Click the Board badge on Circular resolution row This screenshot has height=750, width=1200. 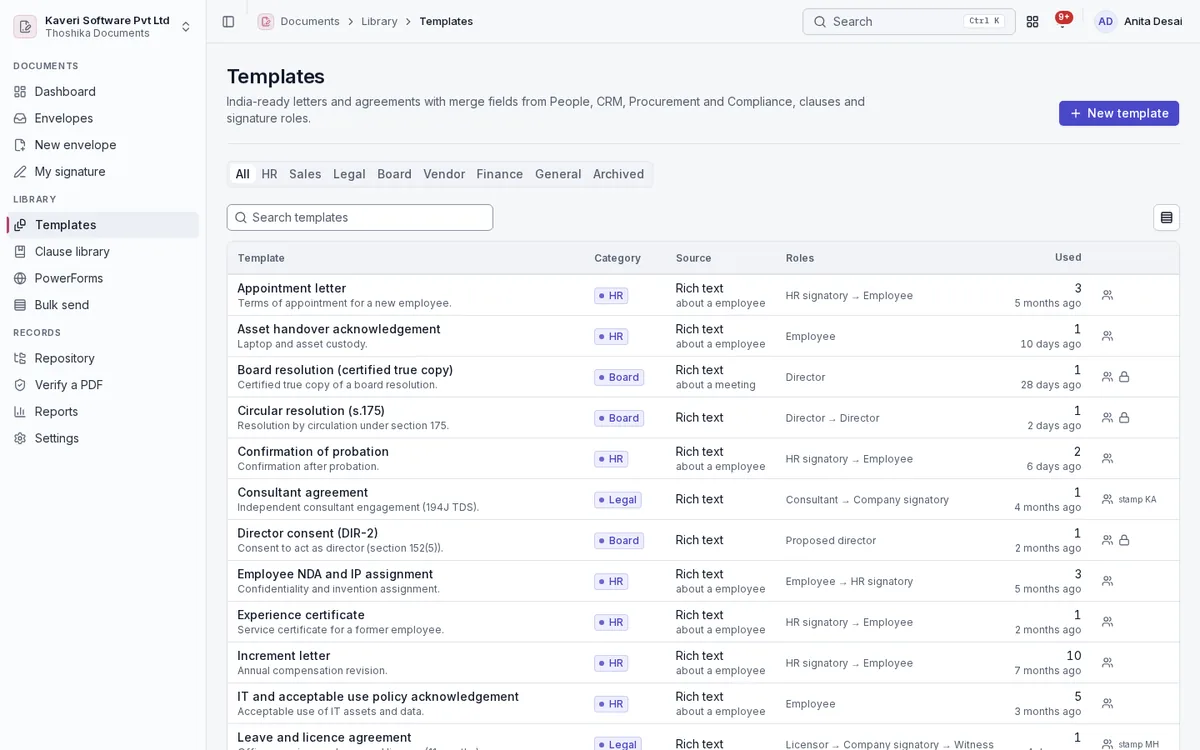(x=619, y=418)
